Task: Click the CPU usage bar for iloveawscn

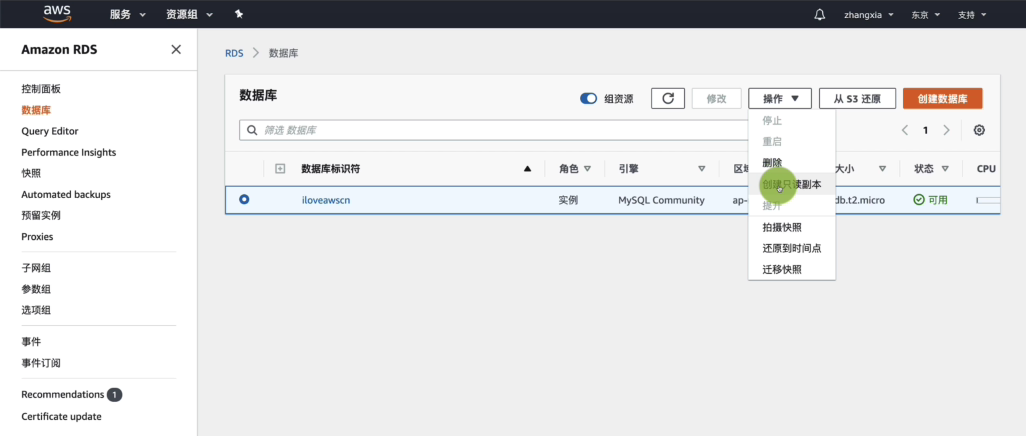Action: 988,200
